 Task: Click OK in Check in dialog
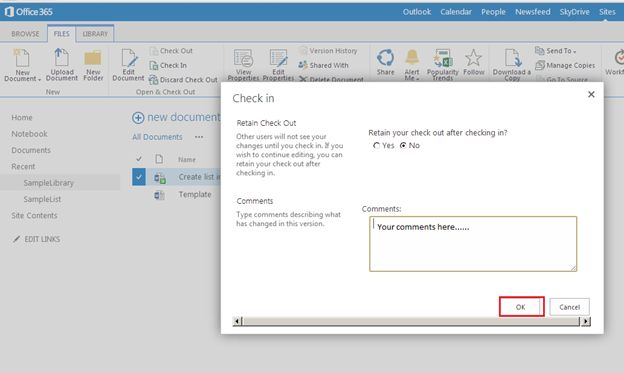click(x=521, y=307)
